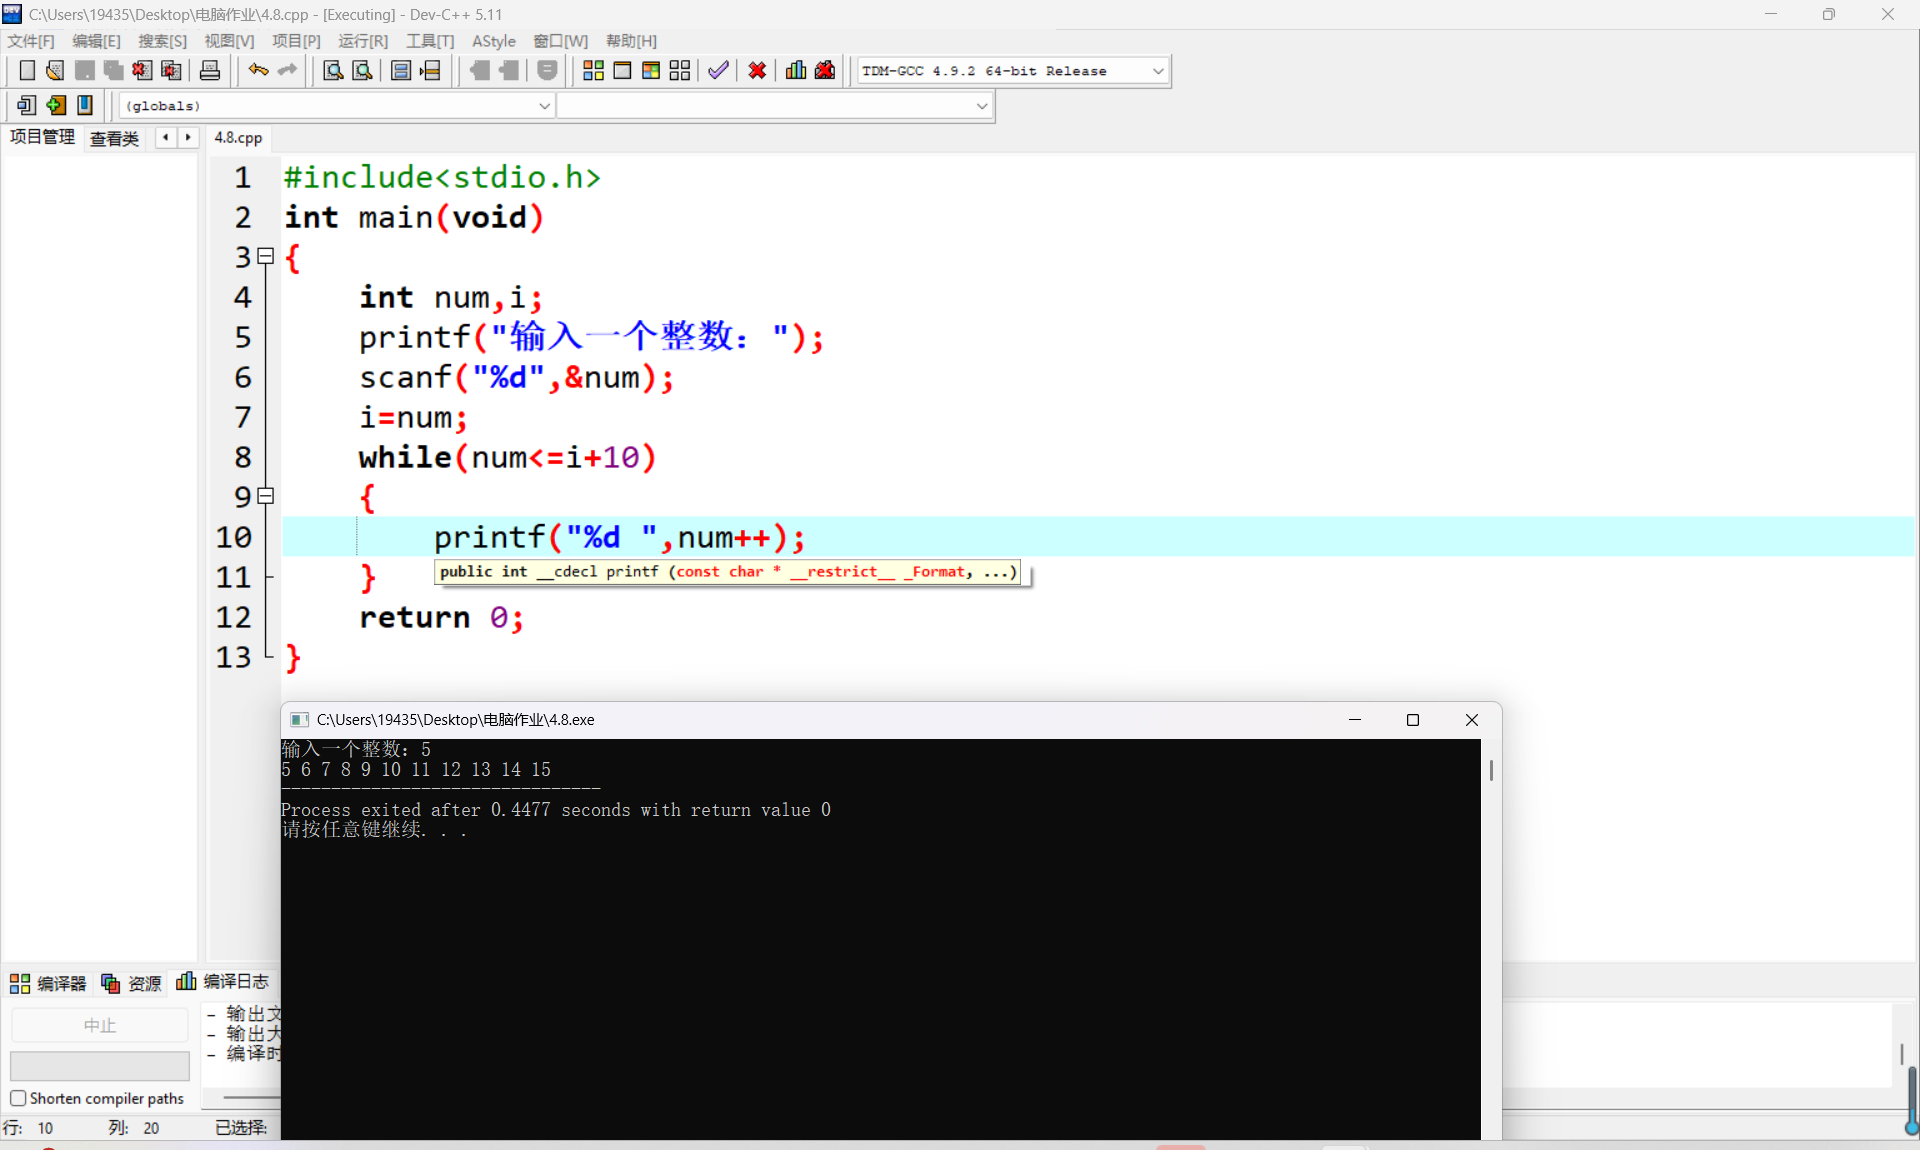Viewport: 1920px width, 1150px height.
Task: Collapse the code fold at line 3
Action: click(266, 257)
